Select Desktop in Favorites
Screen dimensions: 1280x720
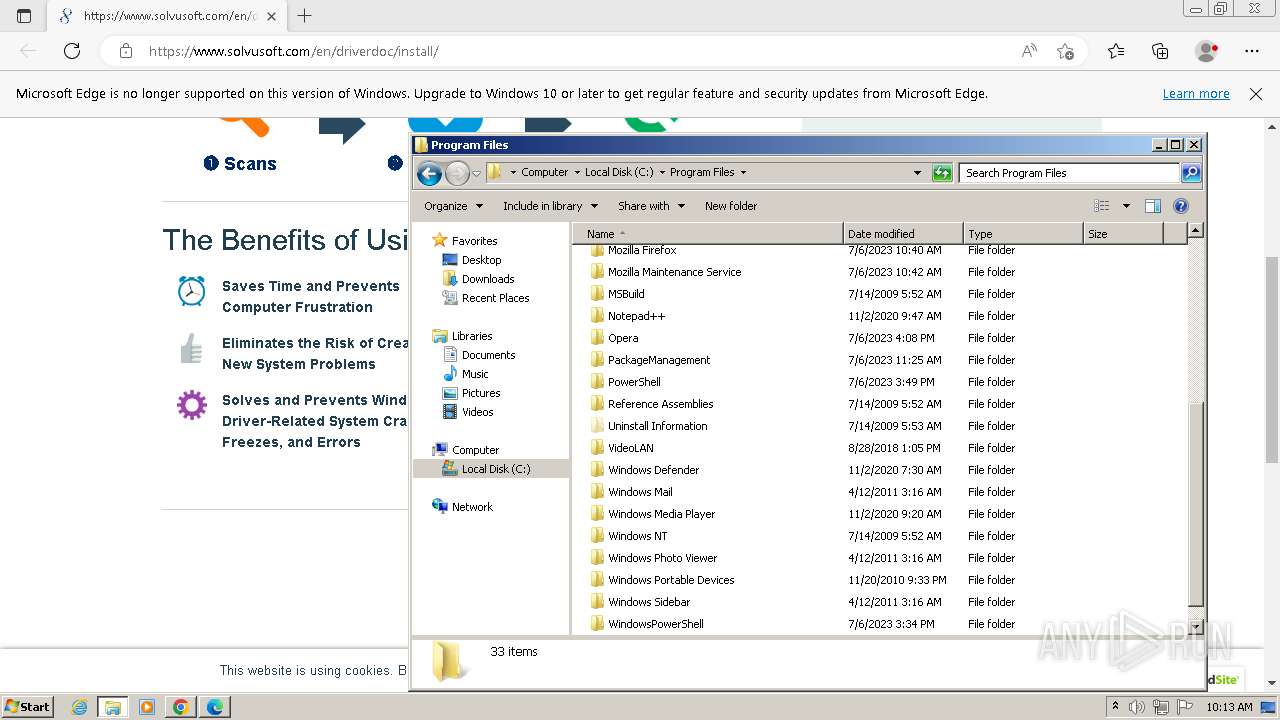pyautogui.click(x=481, y=260)
